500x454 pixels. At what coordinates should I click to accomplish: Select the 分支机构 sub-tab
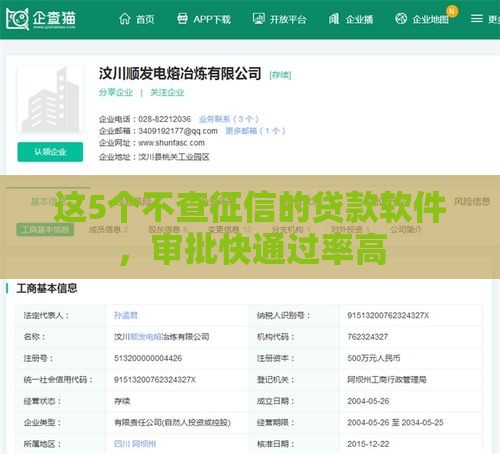pos(291,229)
